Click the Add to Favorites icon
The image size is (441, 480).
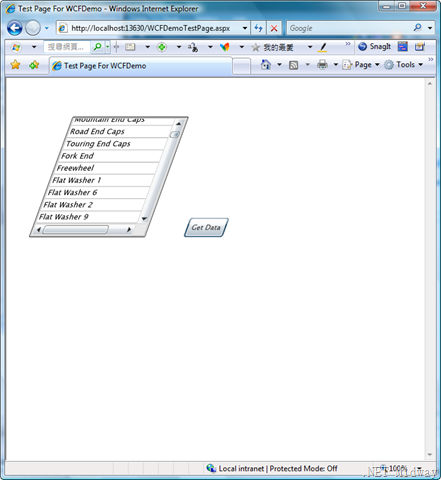[x=34, y=65]
